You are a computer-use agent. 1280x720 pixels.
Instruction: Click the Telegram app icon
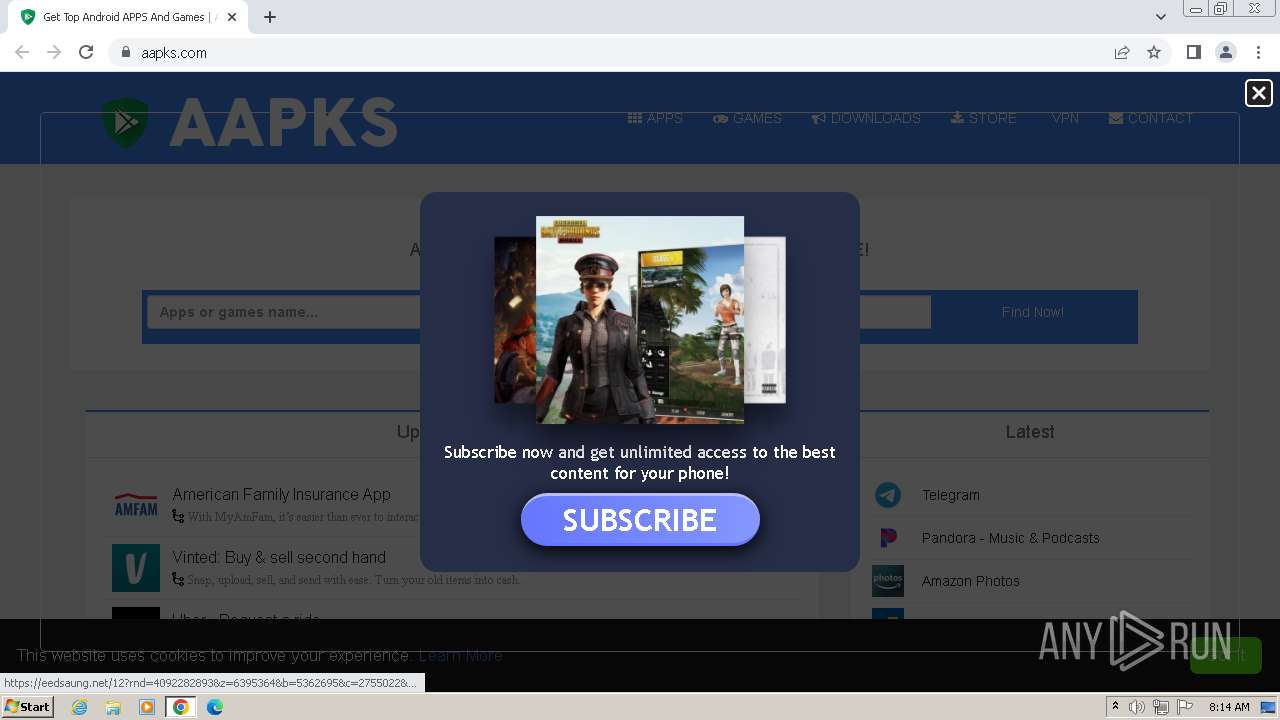point(888,495)
